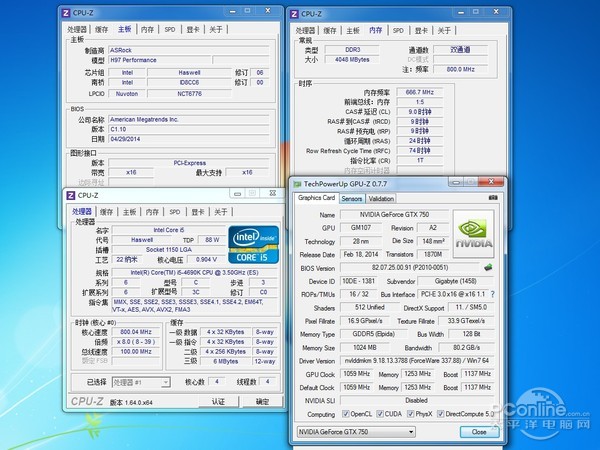Click the BIOS date 04/29/2014 value
Screen dimensions: 600x450
(189, 139)
